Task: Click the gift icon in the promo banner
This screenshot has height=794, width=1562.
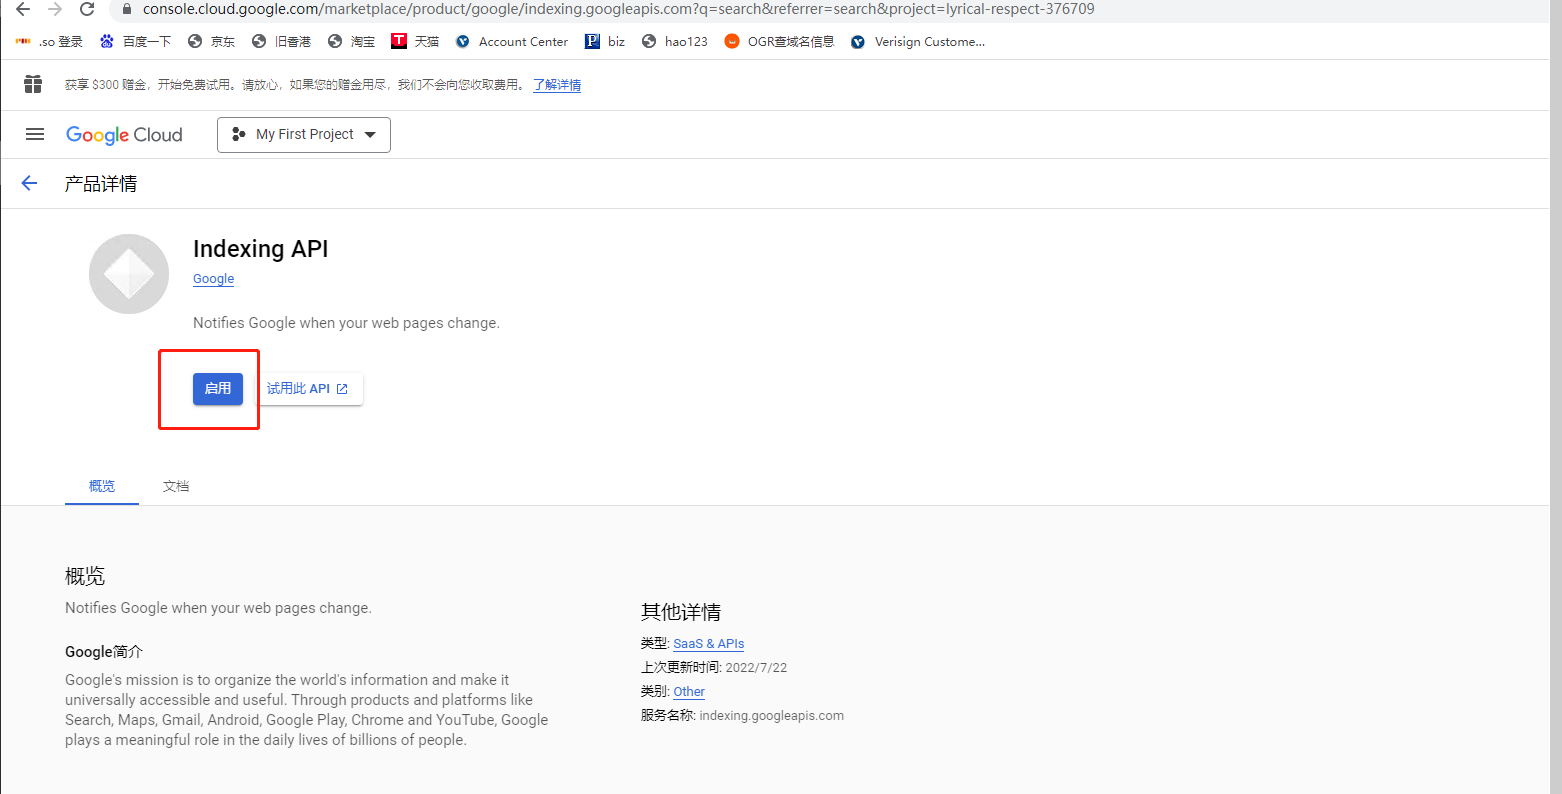Action: tap(33, 84)
